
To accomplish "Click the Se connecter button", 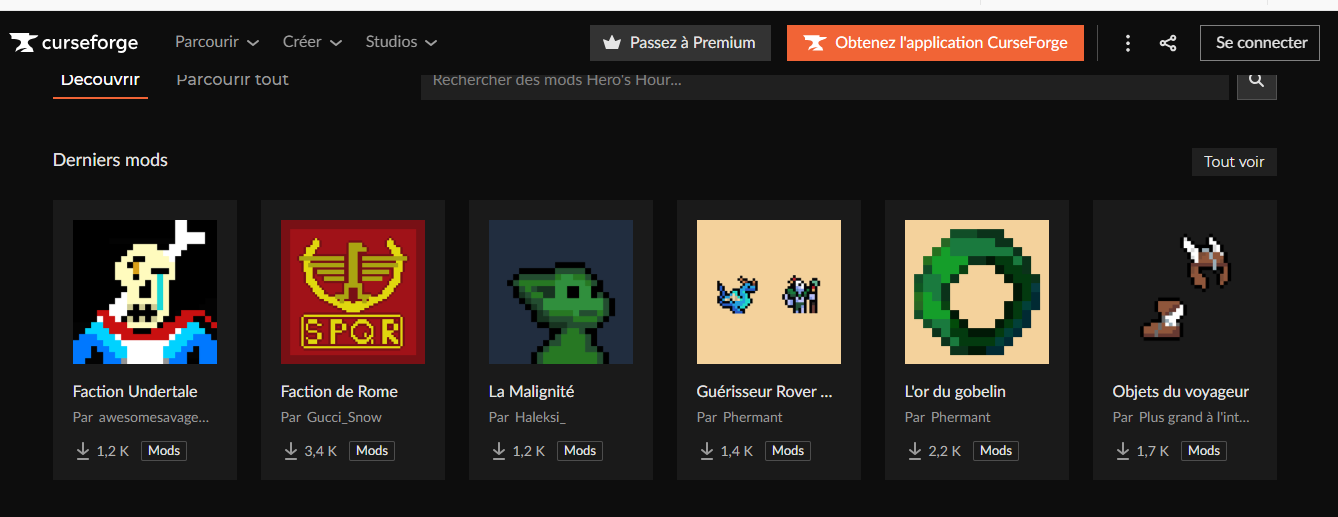I will pos(1260,43).
